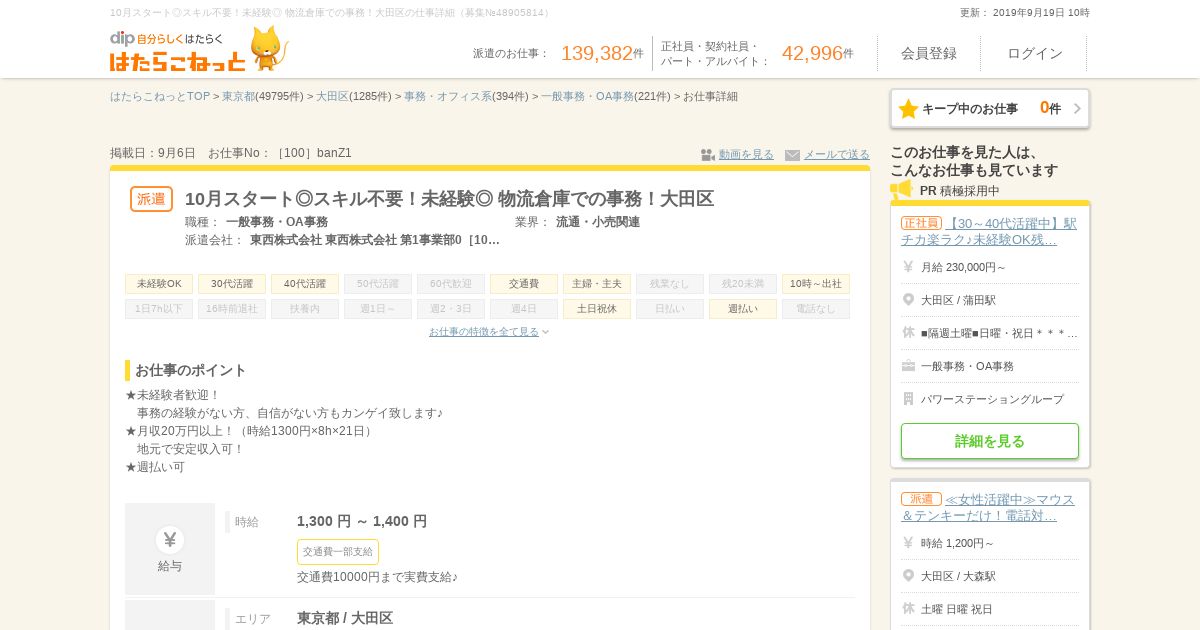Click the 週払い feature tag

pyautogui.click(x=743, y=309)
